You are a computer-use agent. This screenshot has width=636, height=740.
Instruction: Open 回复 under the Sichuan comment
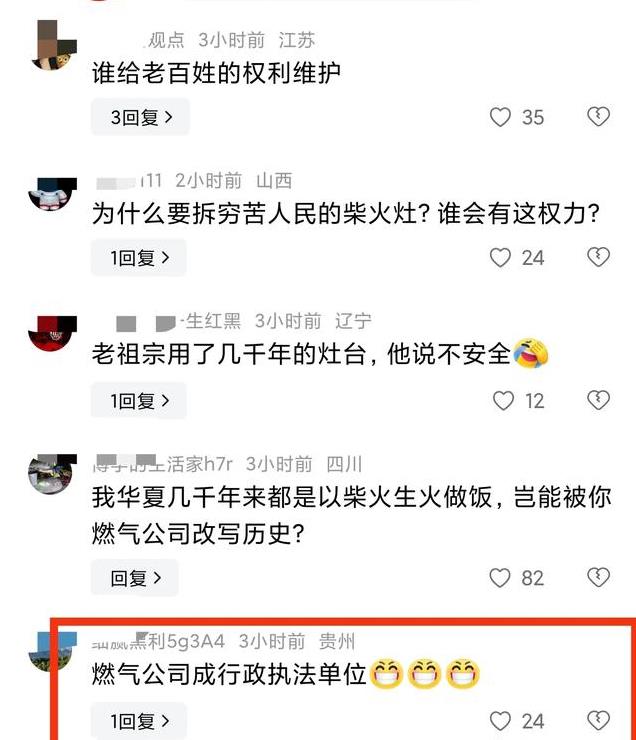135,578
